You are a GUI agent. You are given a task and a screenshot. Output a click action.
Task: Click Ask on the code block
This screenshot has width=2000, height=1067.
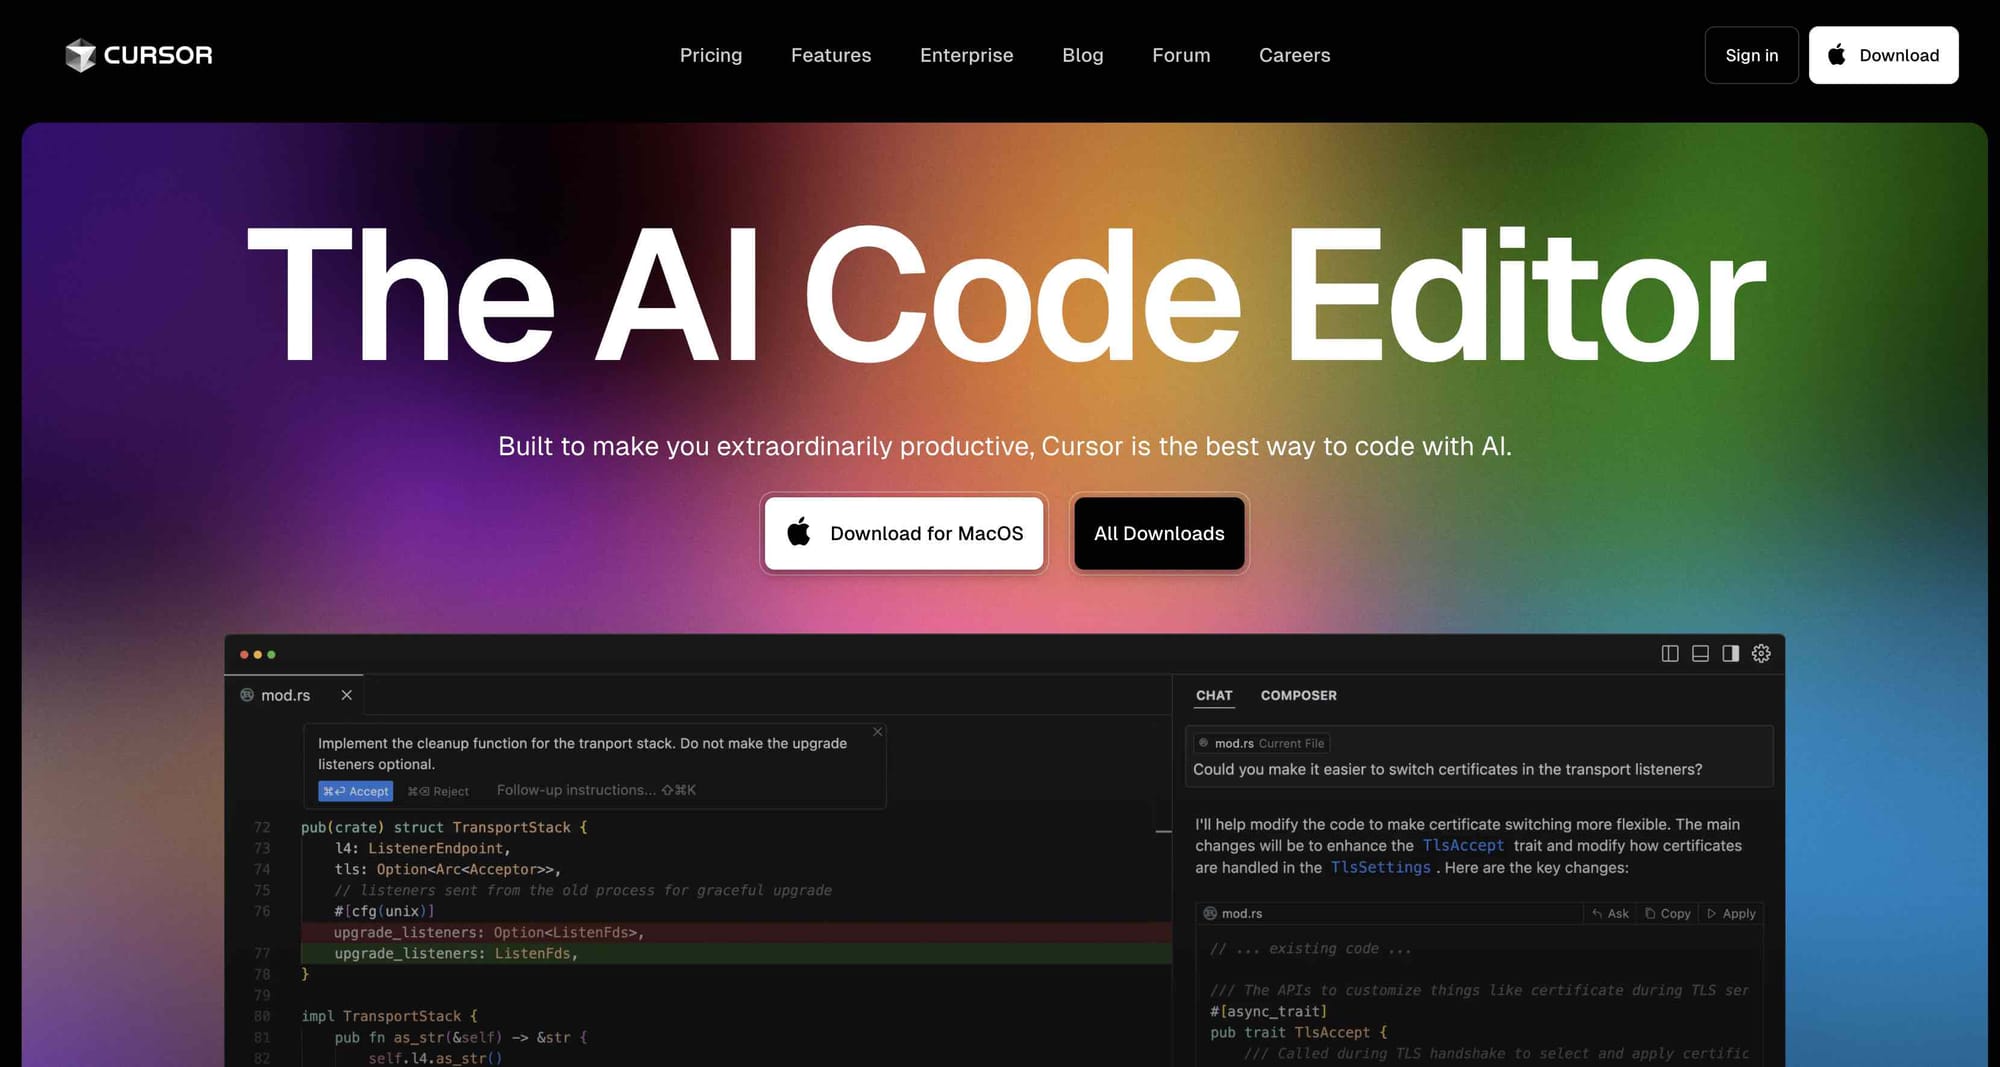point(1610,914)
